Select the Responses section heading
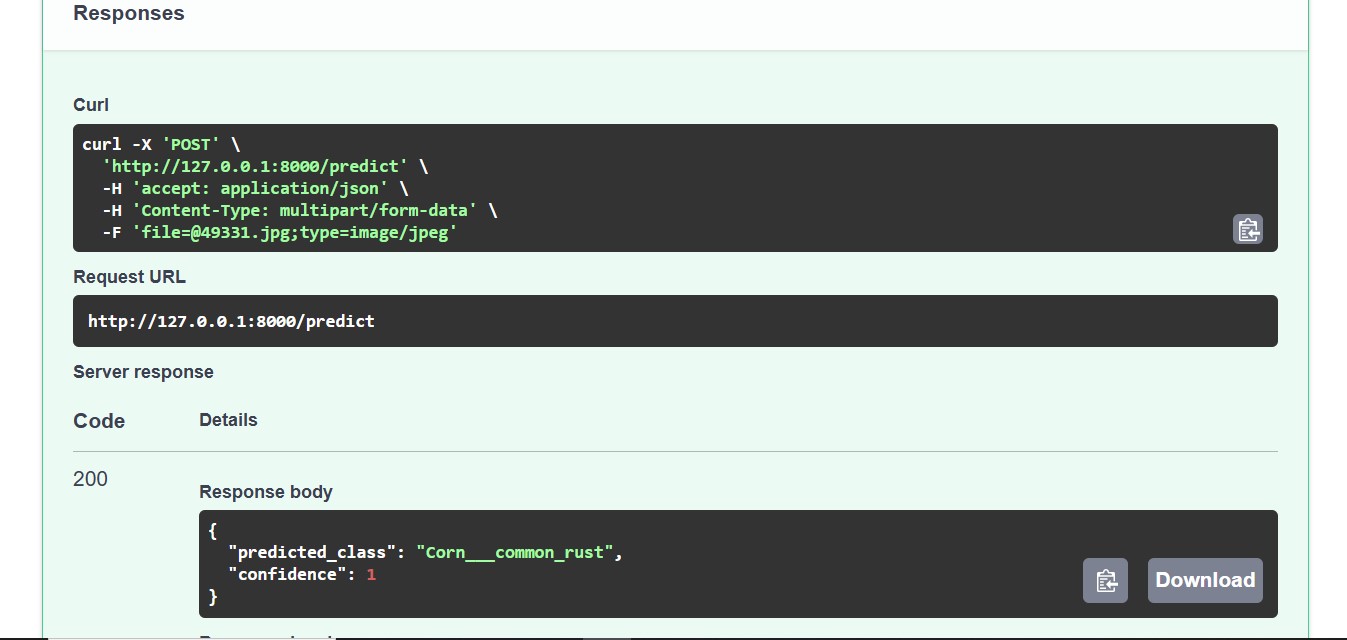The image size is (1347, 640). 129,13
